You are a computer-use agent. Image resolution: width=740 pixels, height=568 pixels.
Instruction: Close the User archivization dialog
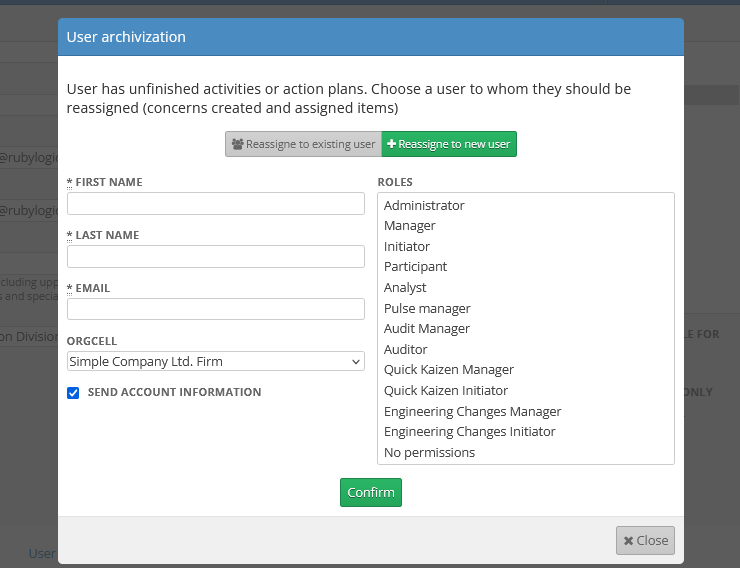coord(645,540)
